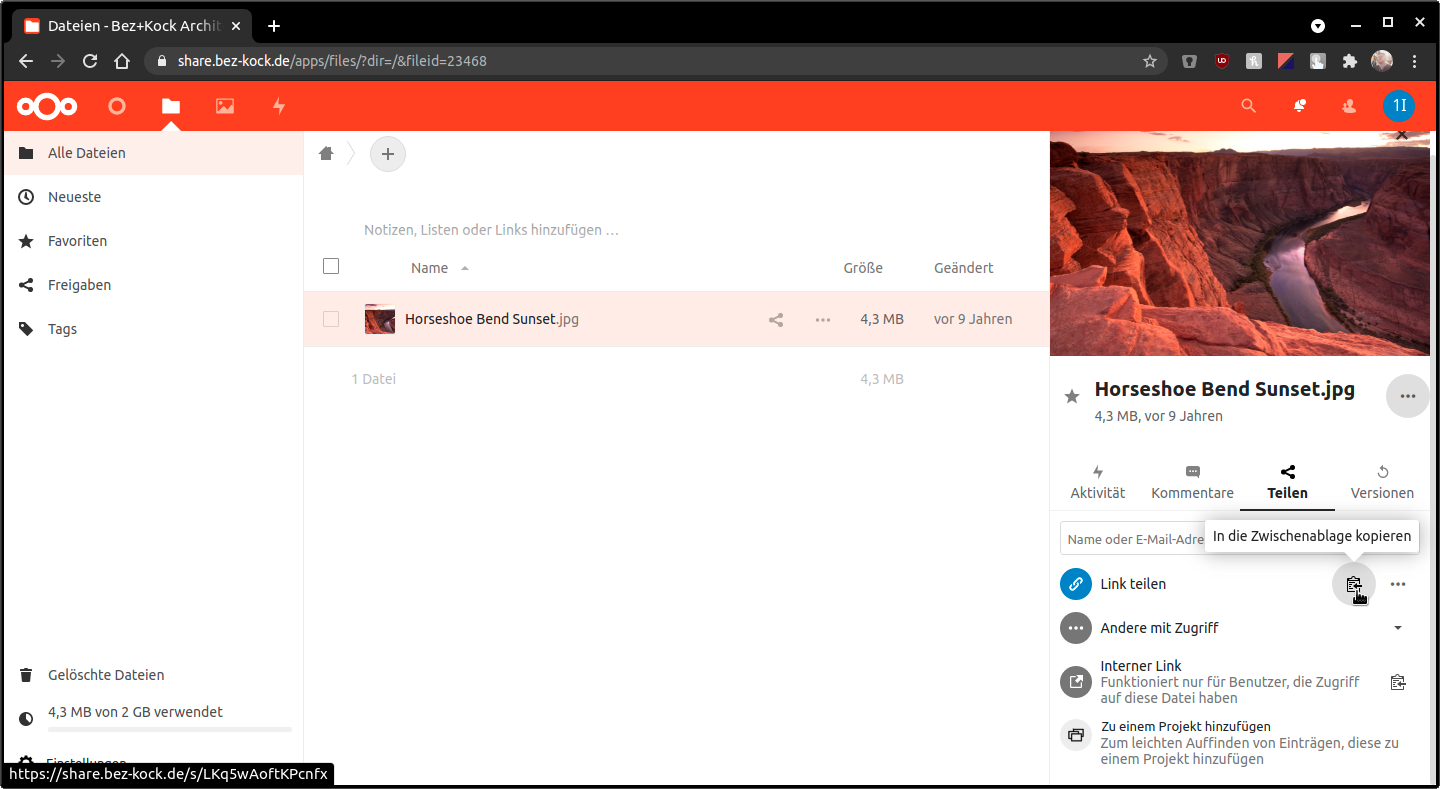This screenshot has width=1440, height=789.
Task: Sort the file list by the Größe column
Action: [862, 268]
